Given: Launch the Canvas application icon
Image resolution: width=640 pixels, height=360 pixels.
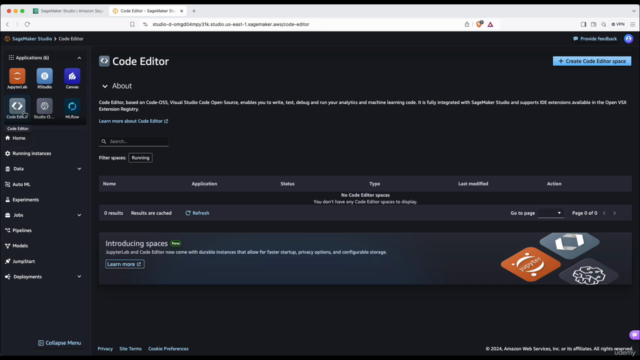Looking at the screenshot, I should [x=72, y=76].
